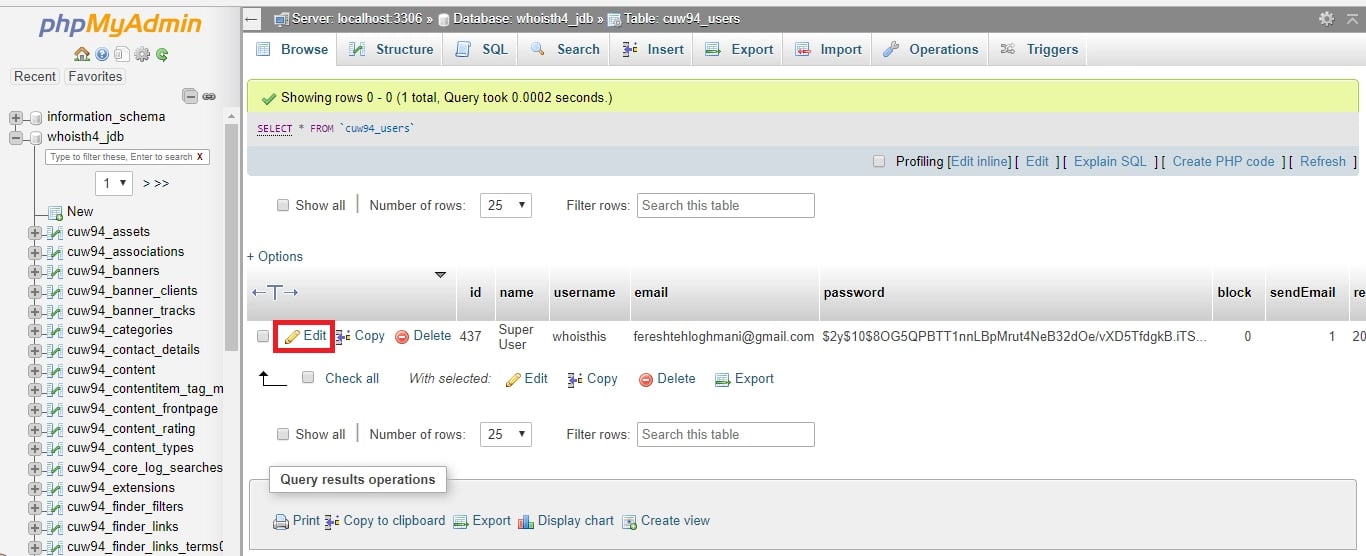Screen dimensions: 1366x556
Task: Click the Copy icon in row 437
Action: [x=343, y=337]
